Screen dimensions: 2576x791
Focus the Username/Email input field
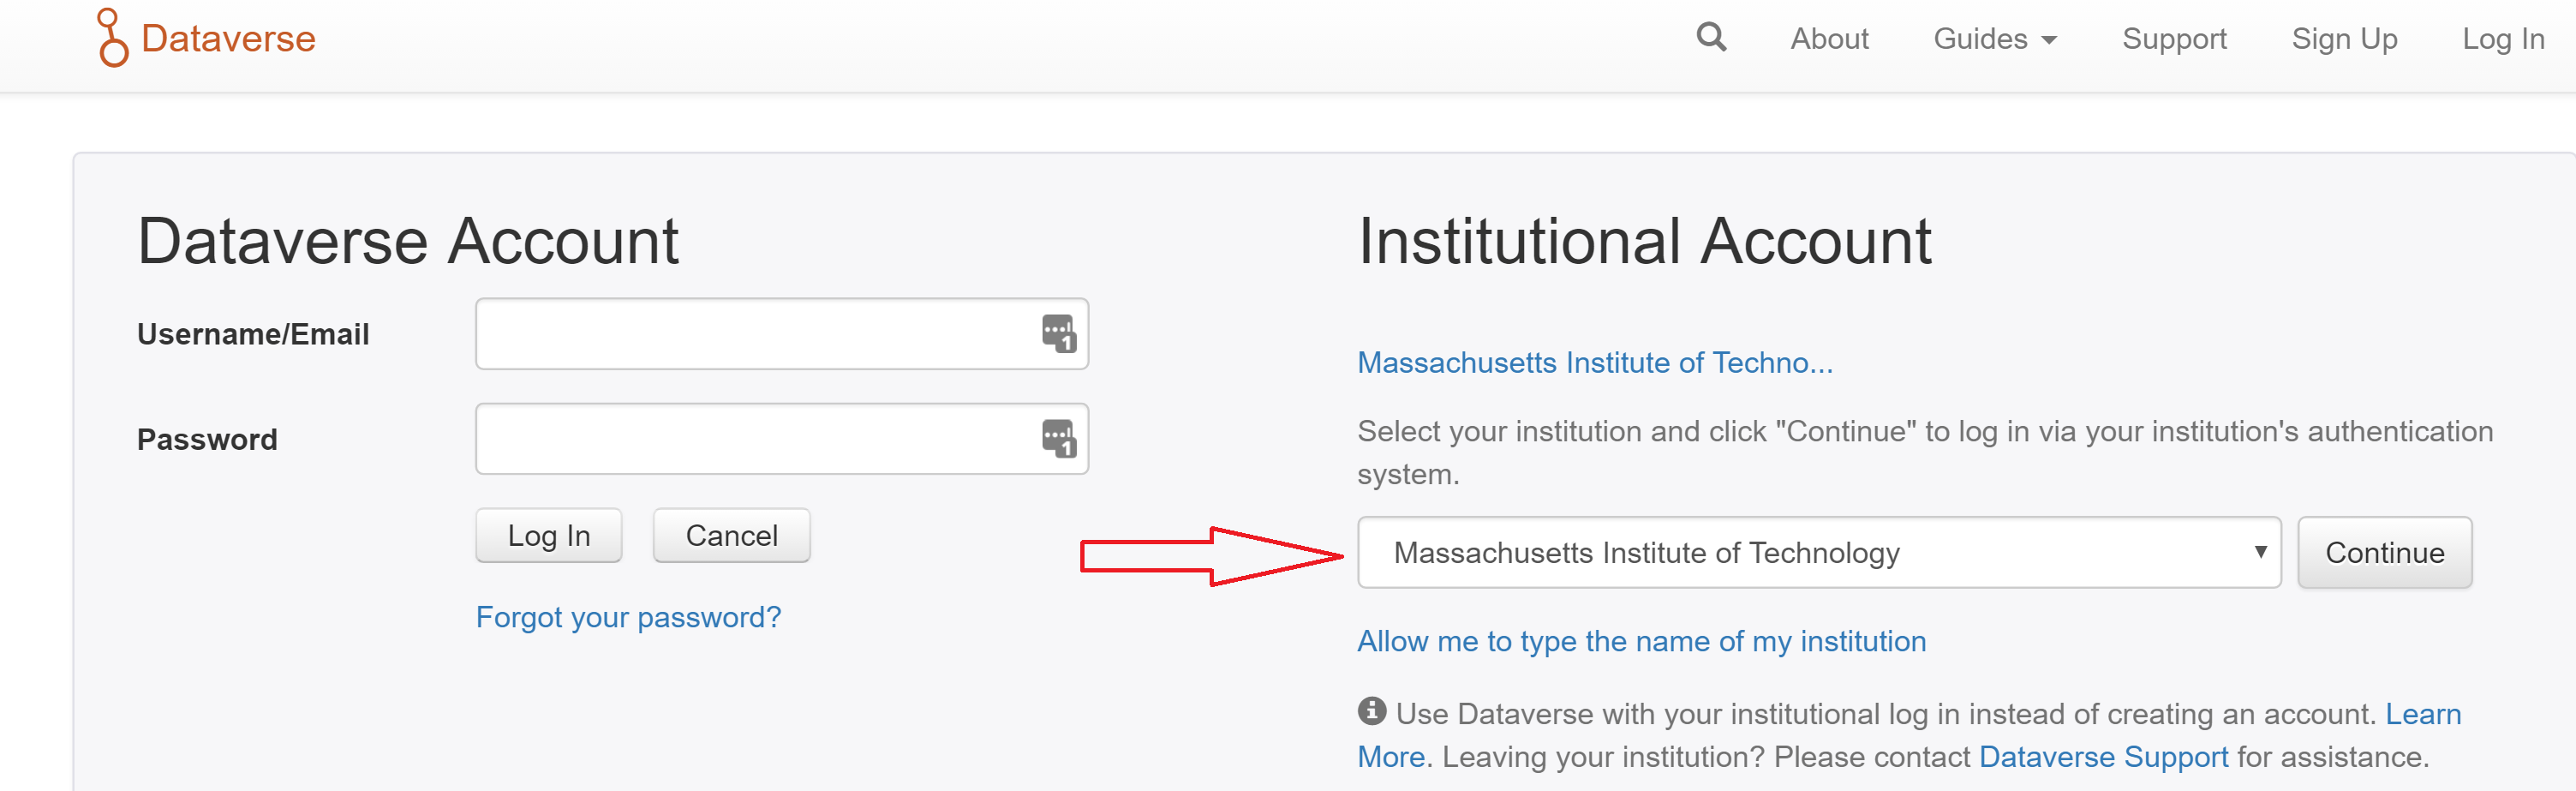click(782, 334)
